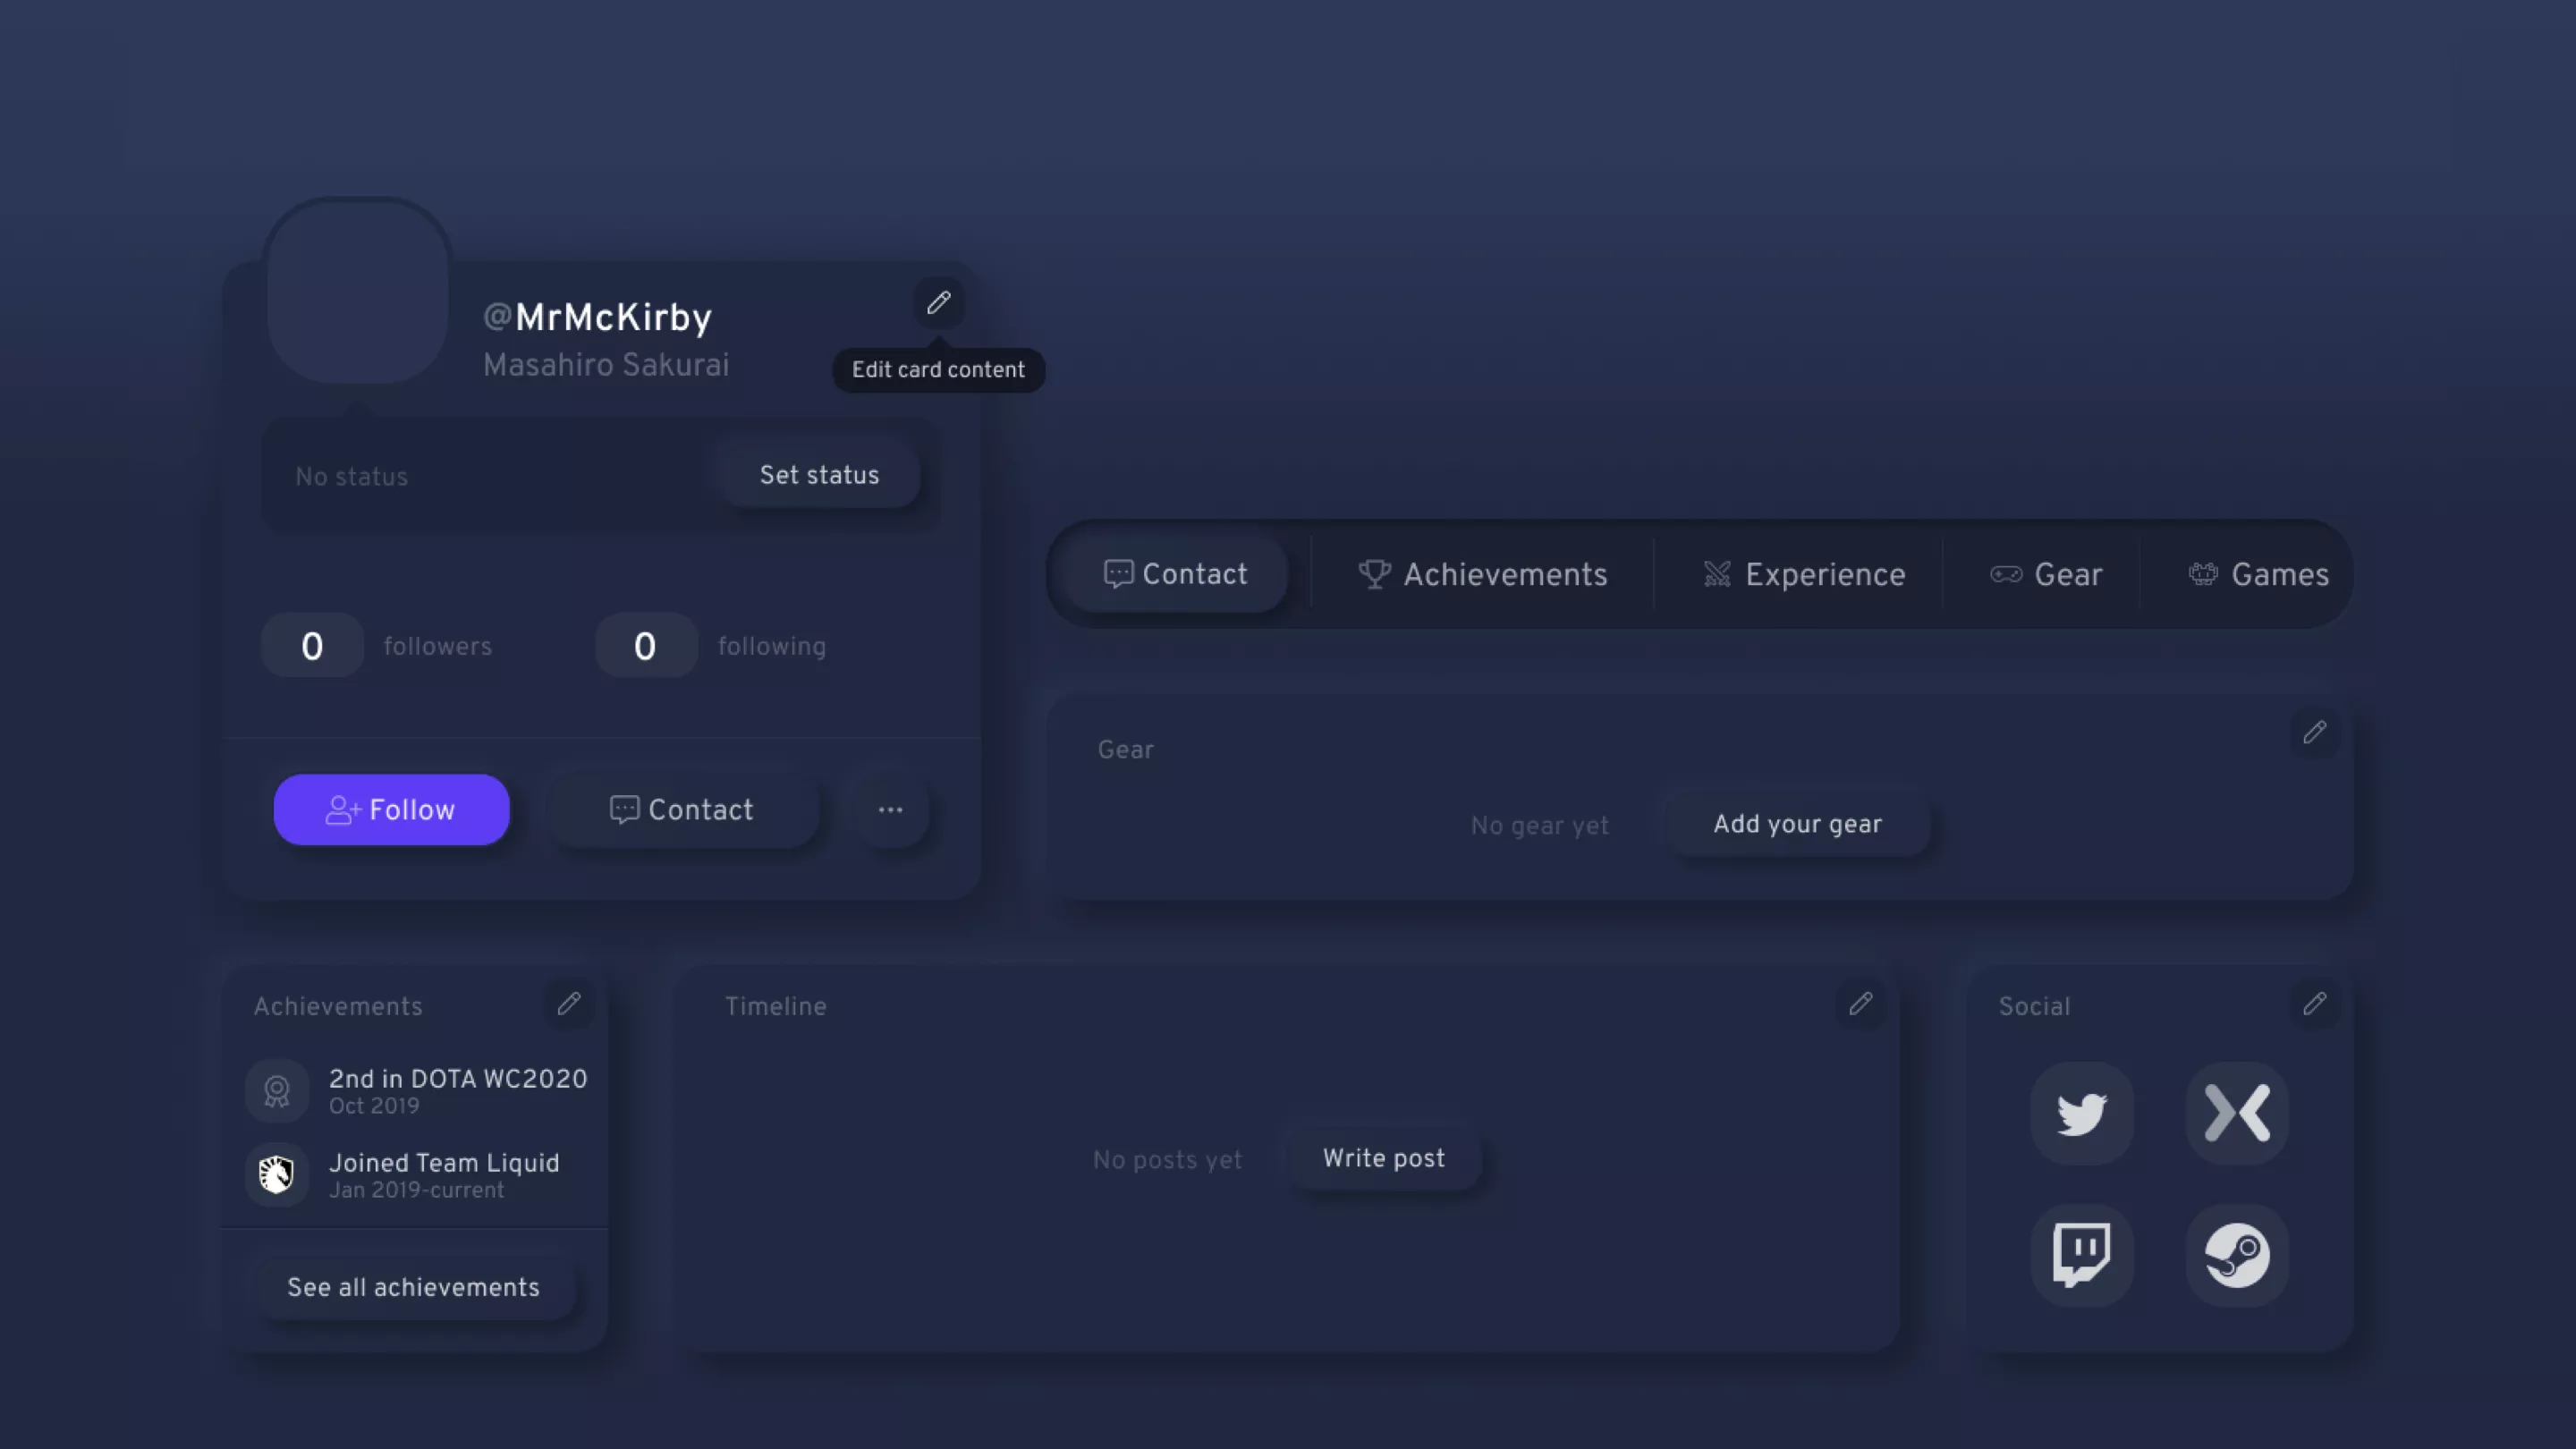
Task: Click Write post in the Timeline
Action: (x=1383, y=1158)
